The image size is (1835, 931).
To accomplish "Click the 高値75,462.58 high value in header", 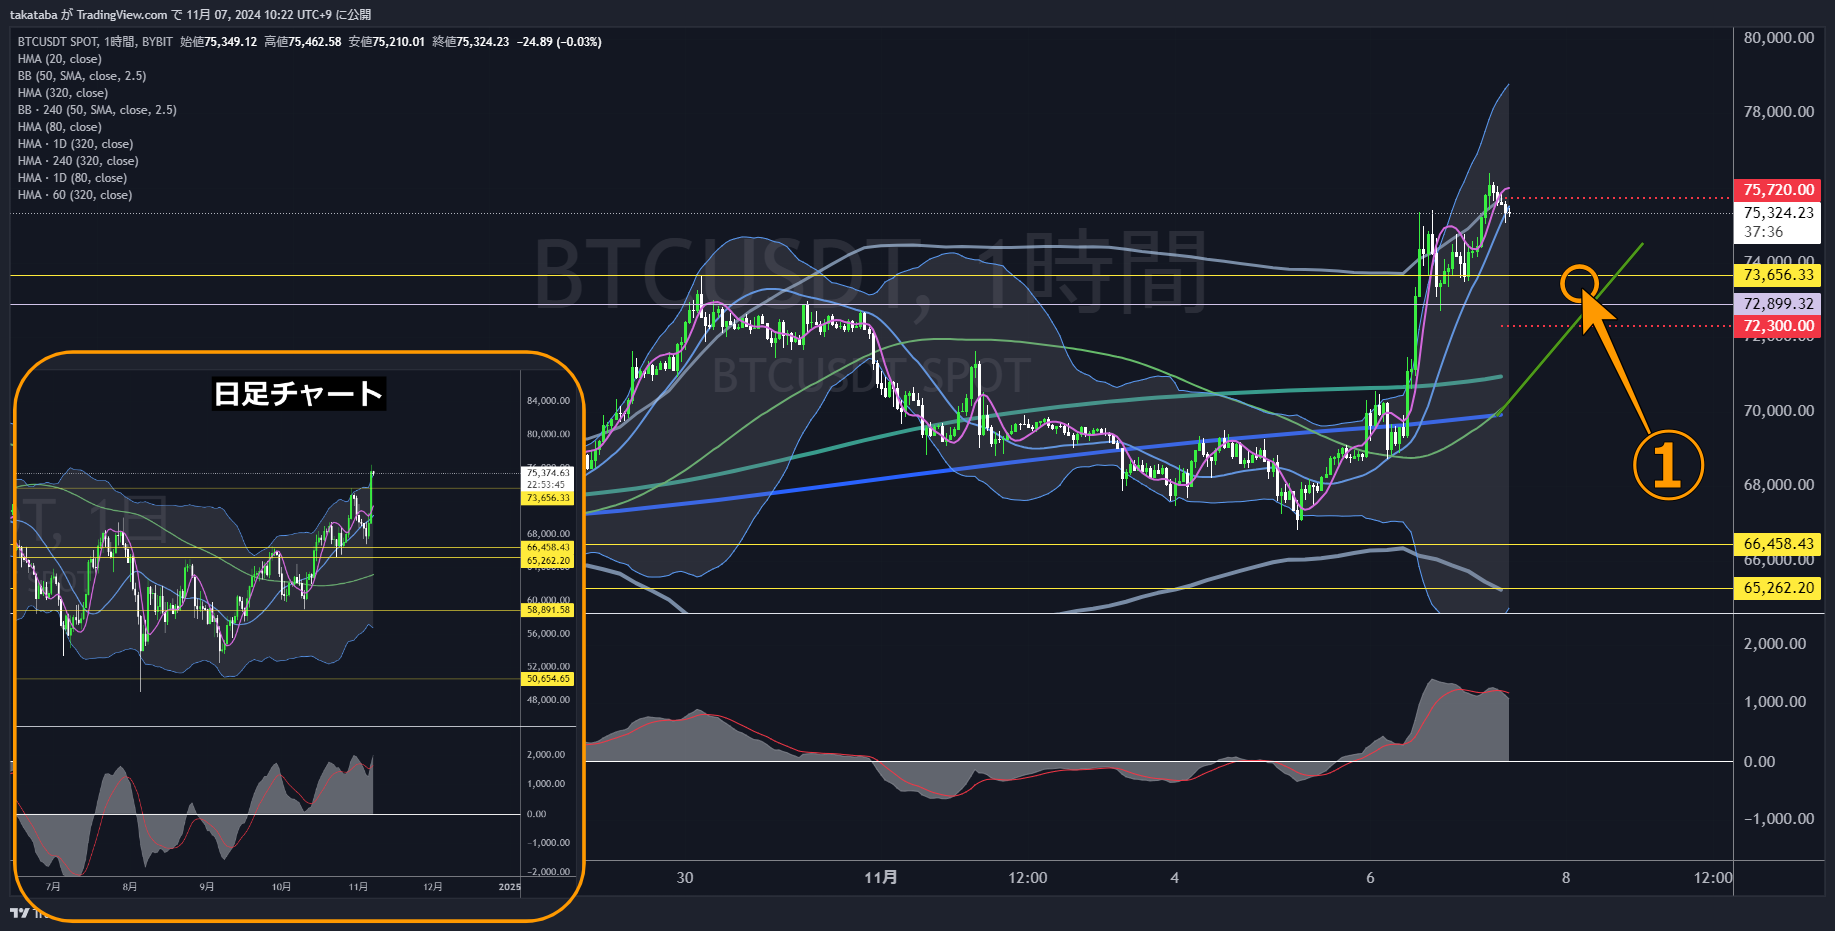I will [x=303, y=42].
